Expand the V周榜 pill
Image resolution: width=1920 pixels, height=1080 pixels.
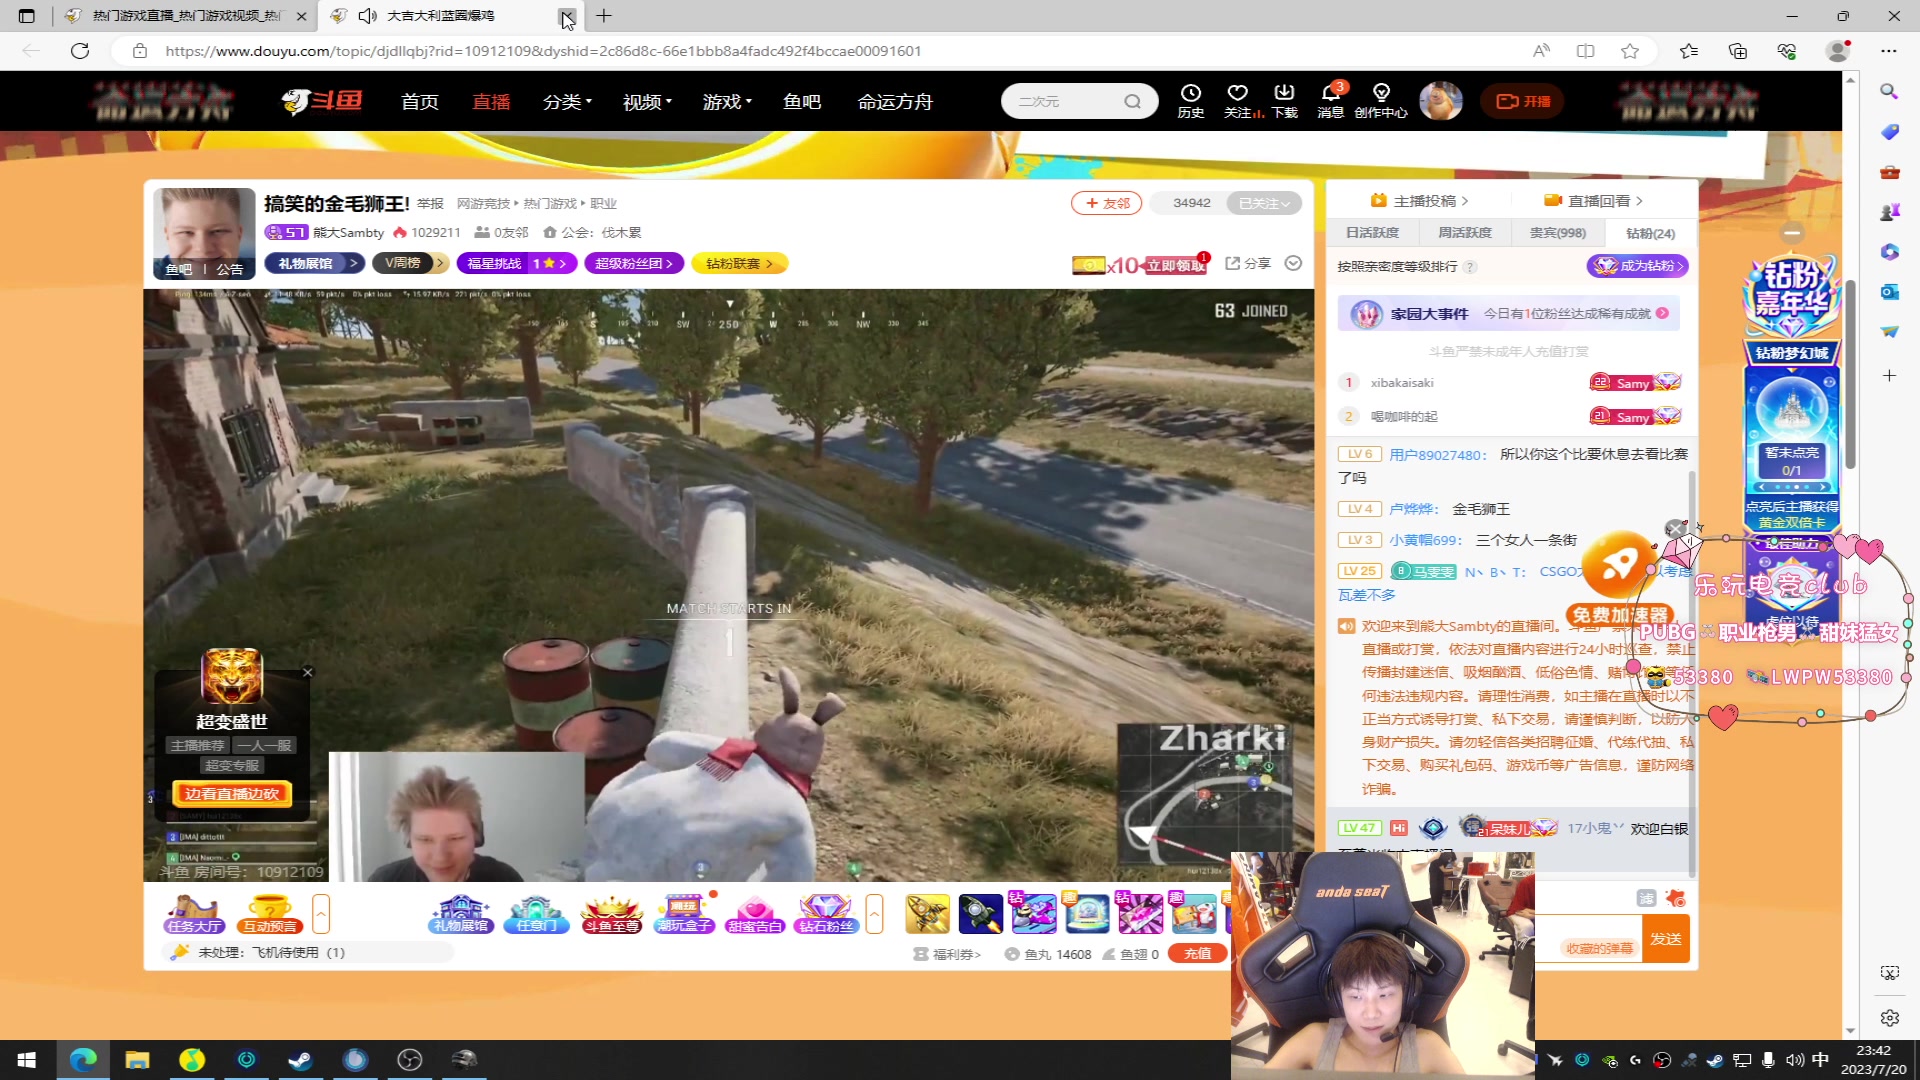410,263
